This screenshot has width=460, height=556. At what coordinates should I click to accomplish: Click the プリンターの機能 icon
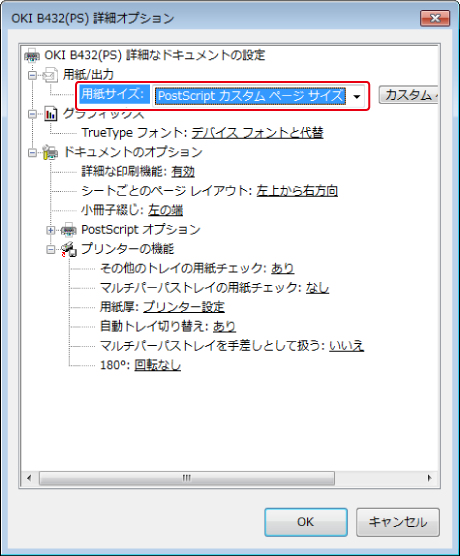tap(68, 249)
